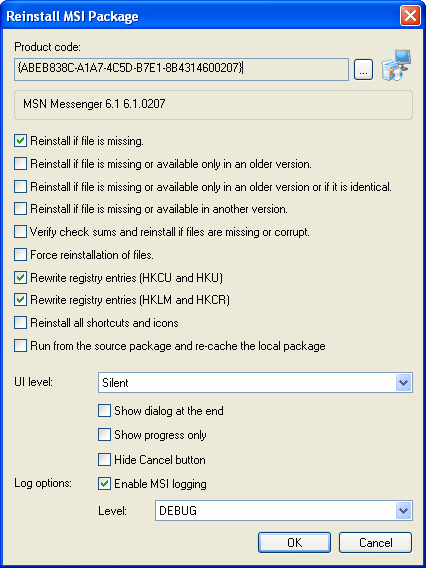The height and width of the screenshot is (568, 426).
Task: Enable reinstall if another version available
Action: 21,209
